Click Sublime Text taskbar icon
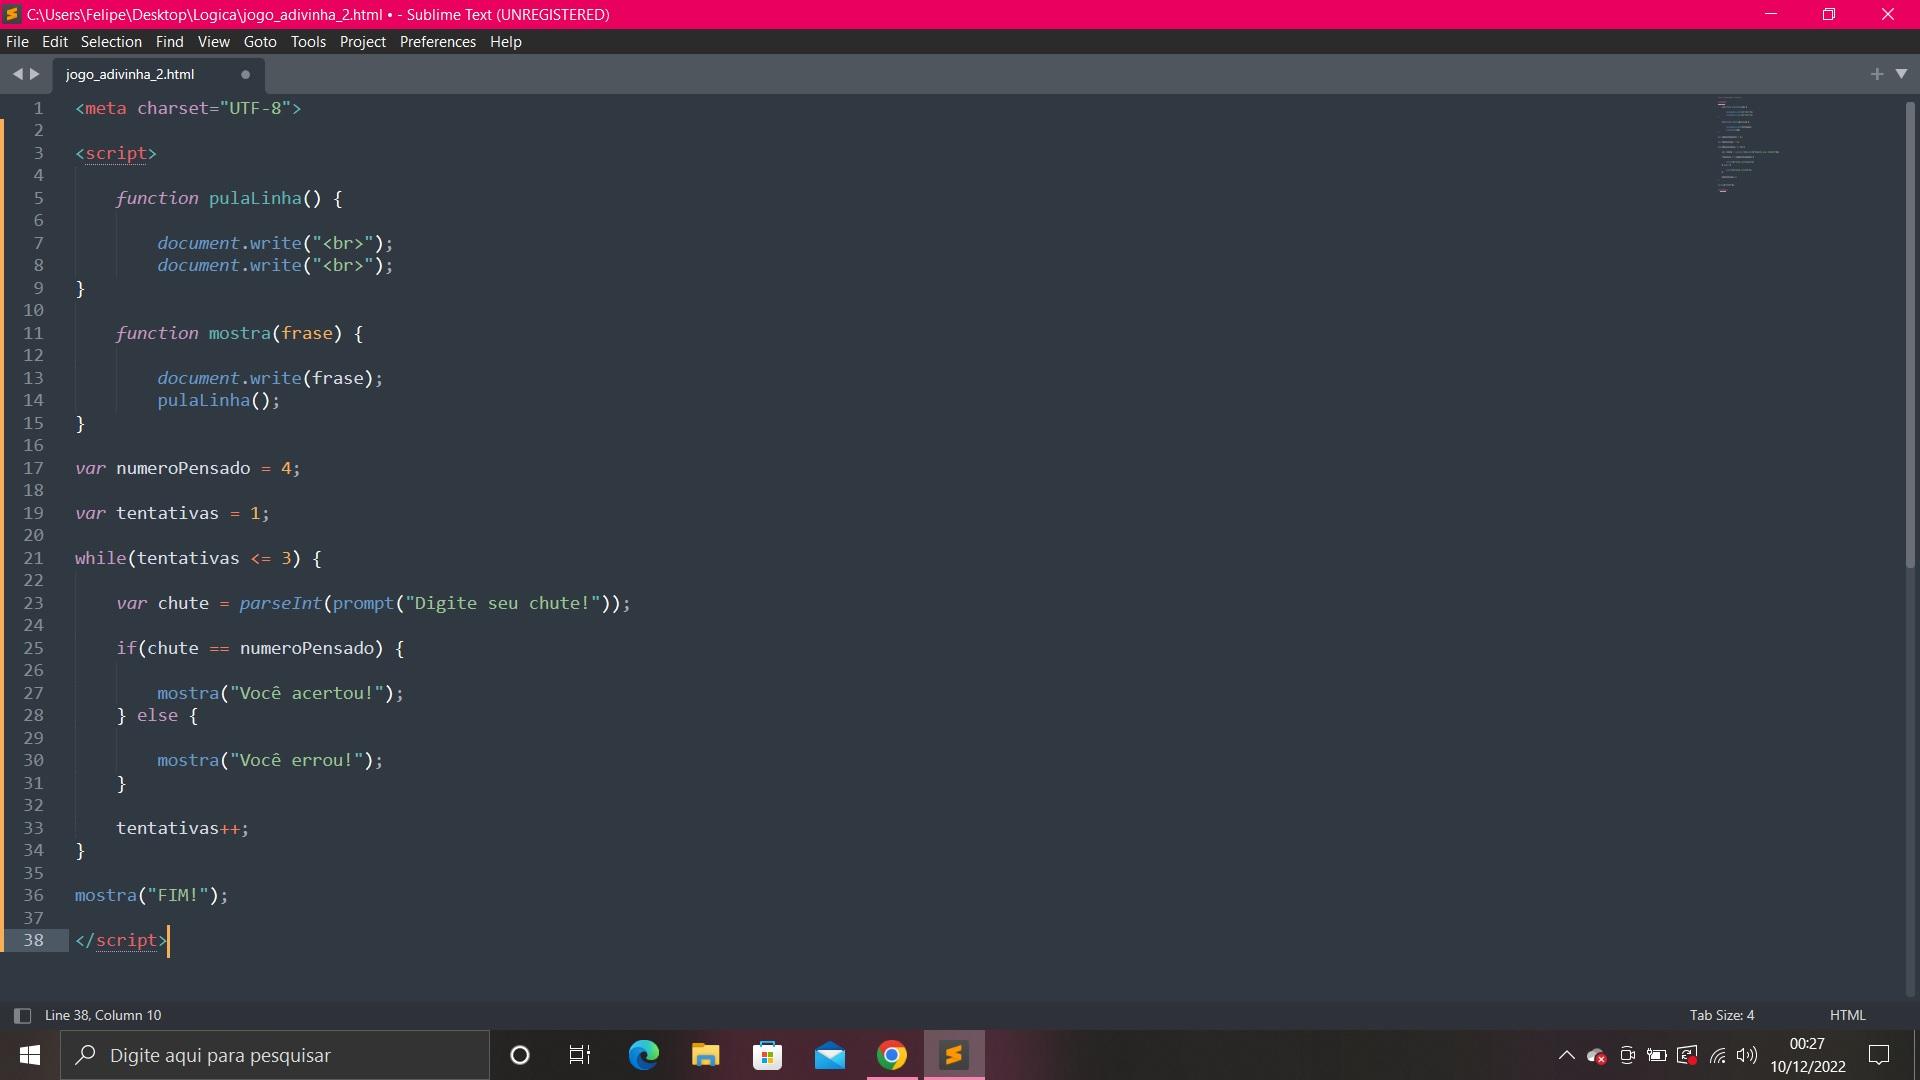The width and height of the screenshot is (1920, 1080). (x=954, y=1055)
